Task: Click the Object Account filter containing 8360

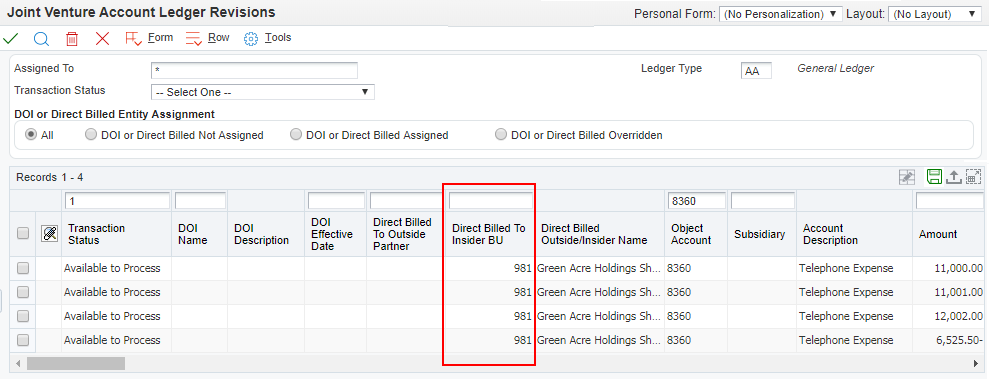Action: click(696, 201)
